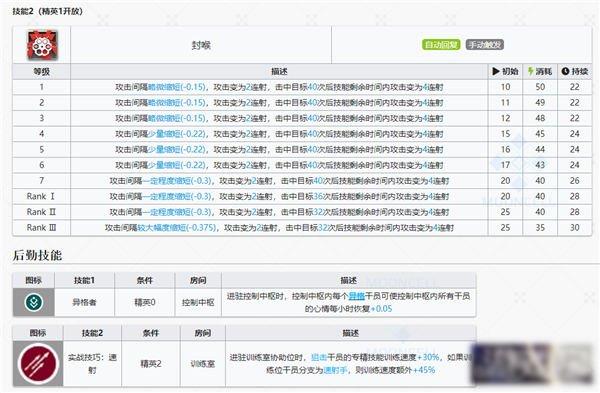This screenshot has width=600, height=393.
Task: Click the cost value 50 in level 1
Action: tap(540, 87)
